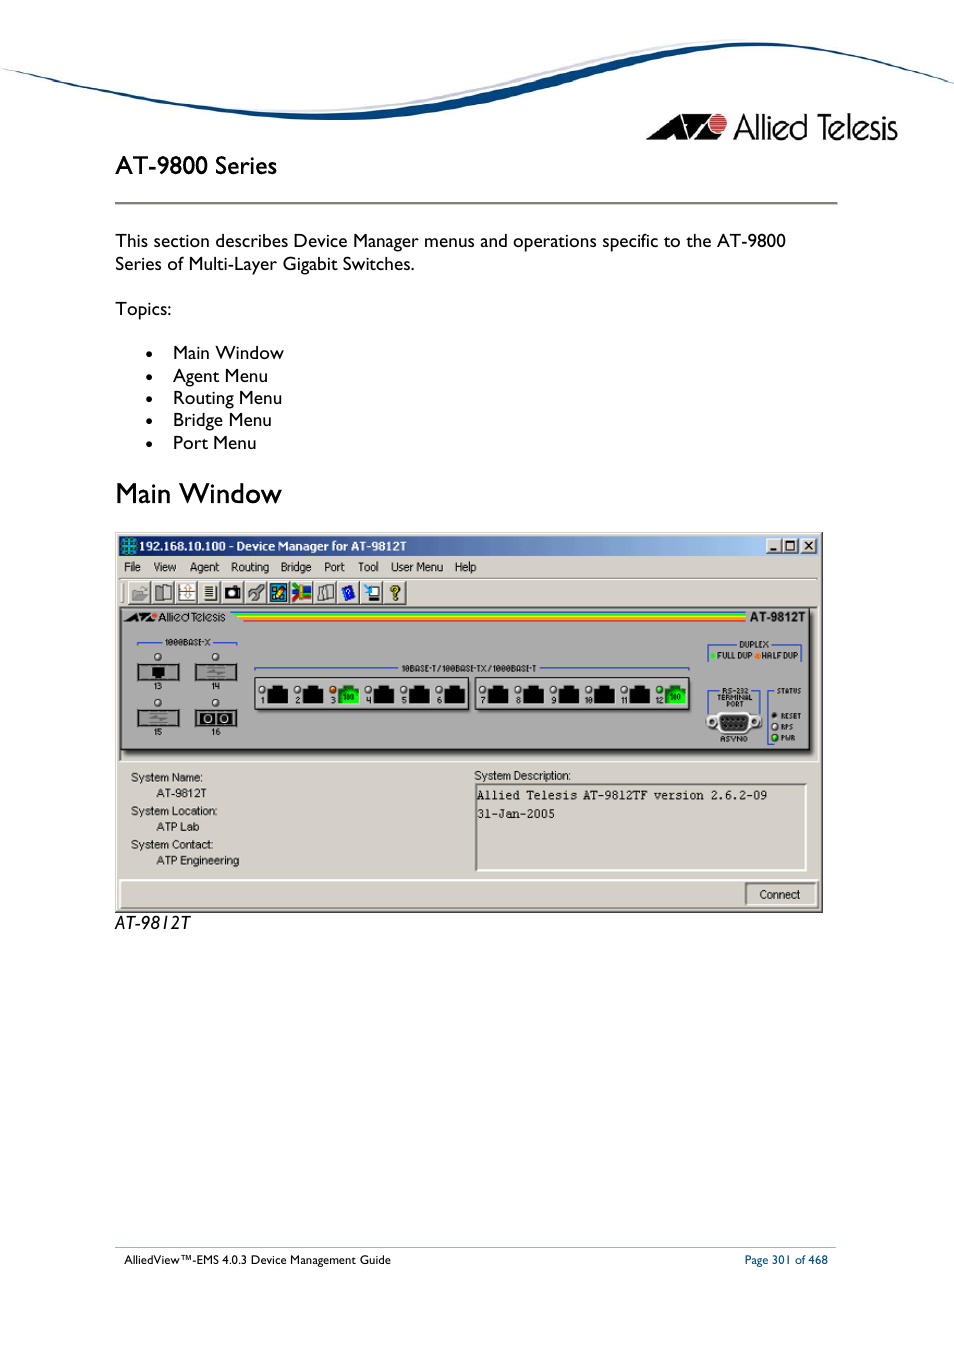Open the Bridge menu
Screen dimensions: 954x1351
tap(296, 567)
